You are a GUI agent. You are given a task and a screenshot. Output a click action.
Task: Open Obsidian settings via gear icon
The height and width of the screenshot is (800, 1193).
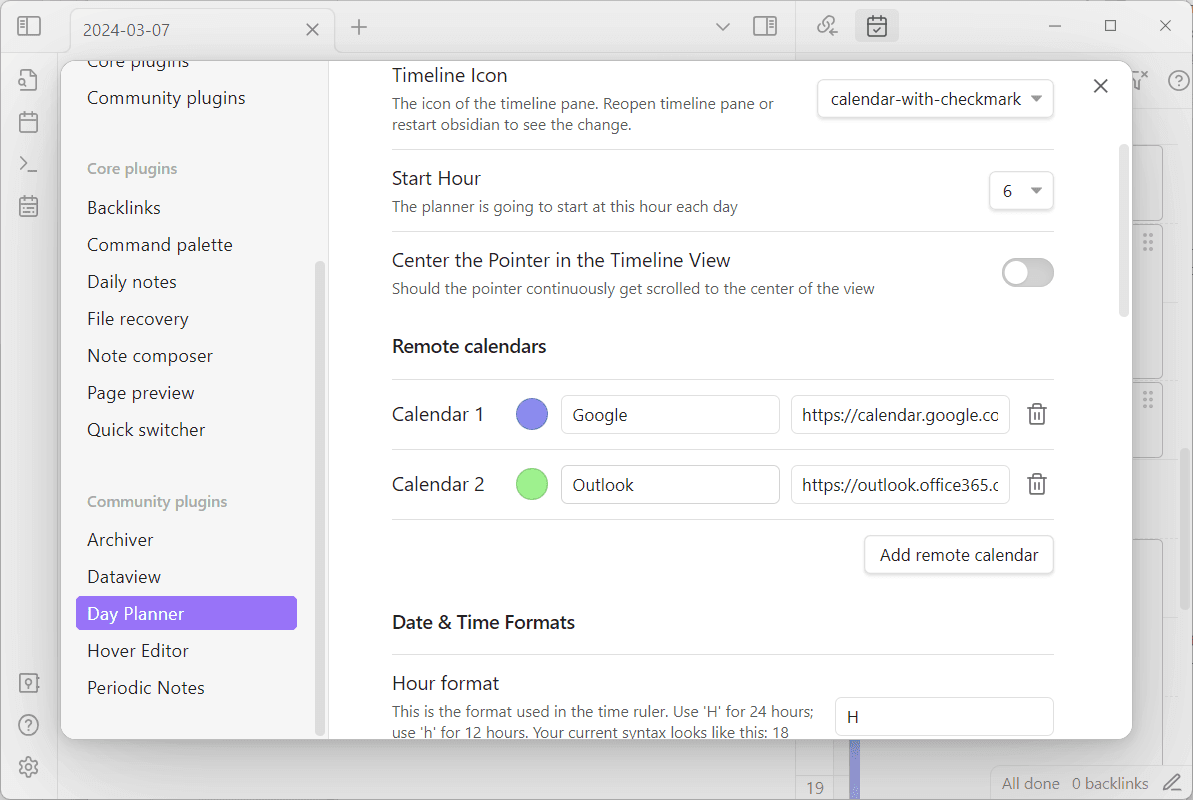pos(28,767)
